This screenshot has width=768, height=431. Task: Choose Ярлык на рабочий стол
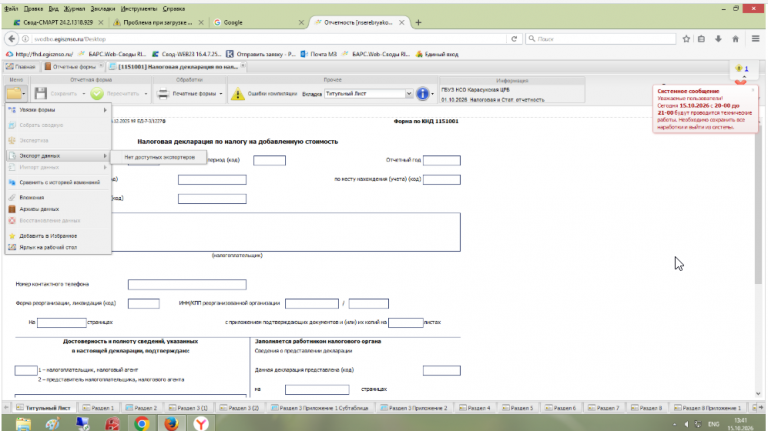pyautogui.click(x=58, y=247)
